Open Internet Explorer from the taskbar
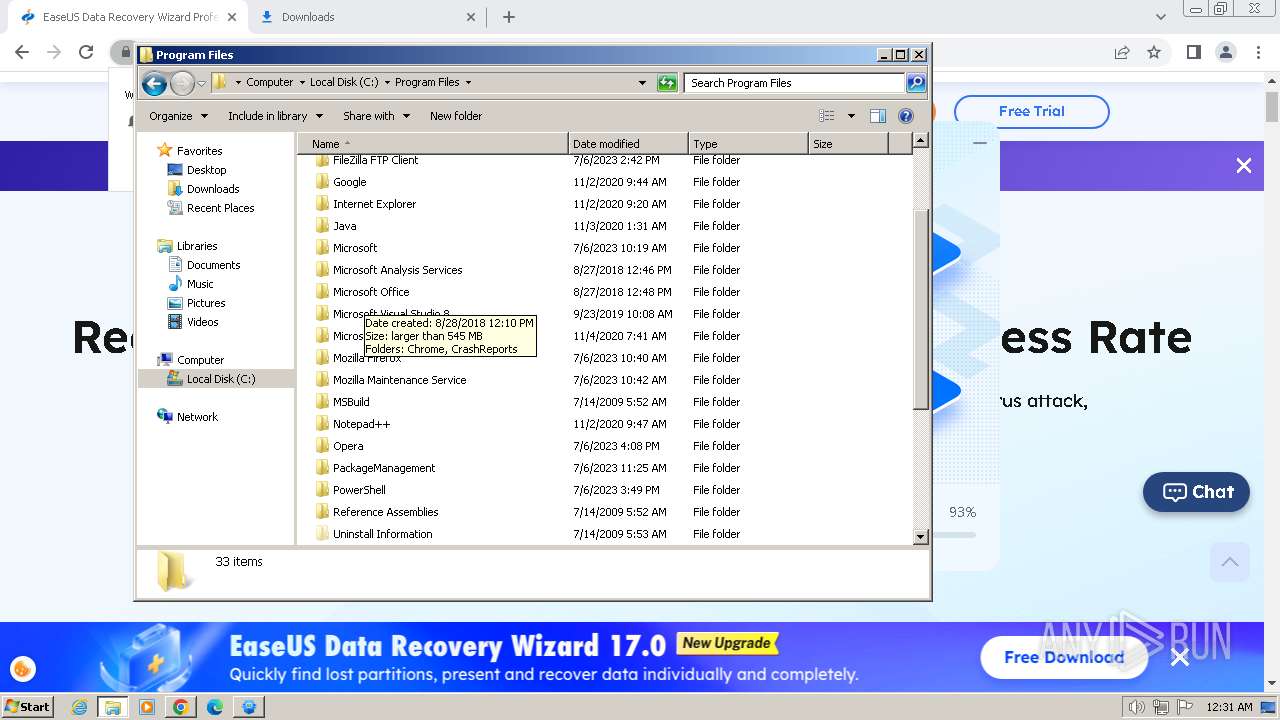Image resolution: width=1280 pixels, height=720 pixels. (x=79, y=707)
